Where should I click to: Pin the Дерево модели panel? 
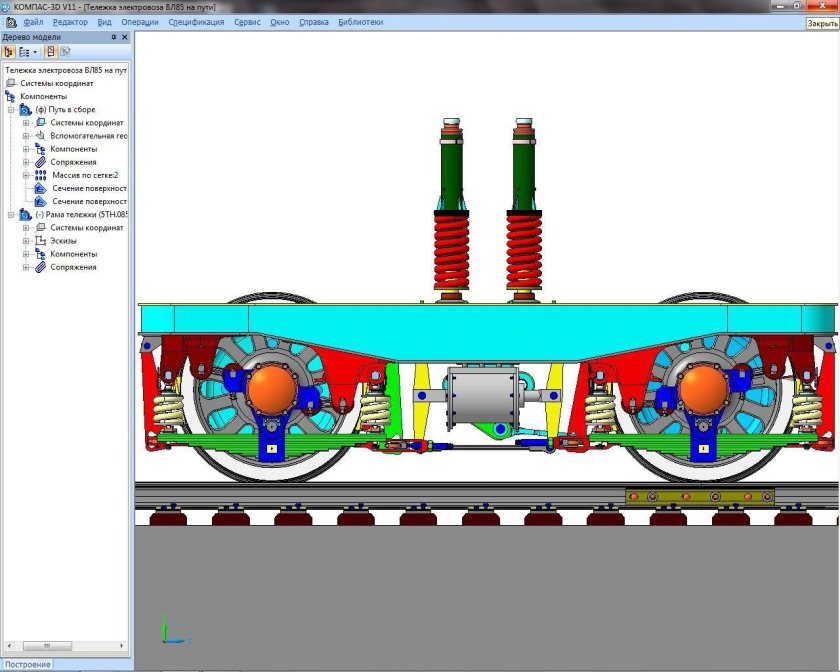(113, 37)
